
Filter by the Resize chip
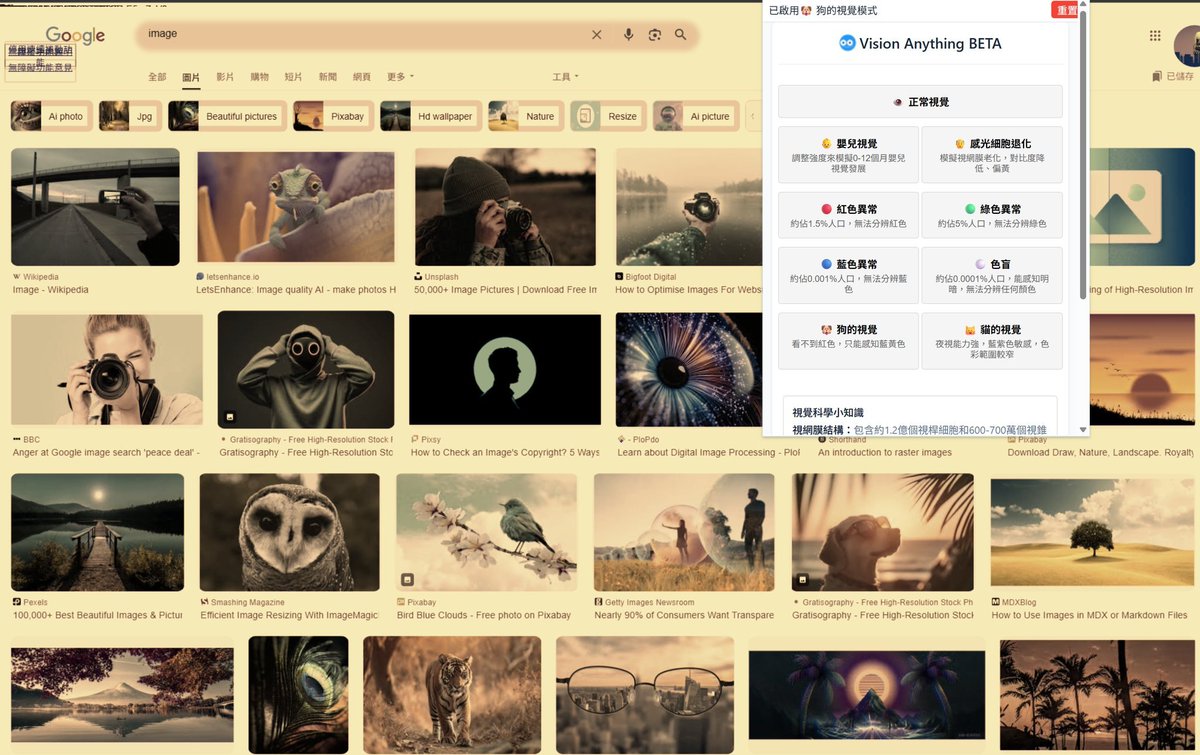click(x=608, y=116)
